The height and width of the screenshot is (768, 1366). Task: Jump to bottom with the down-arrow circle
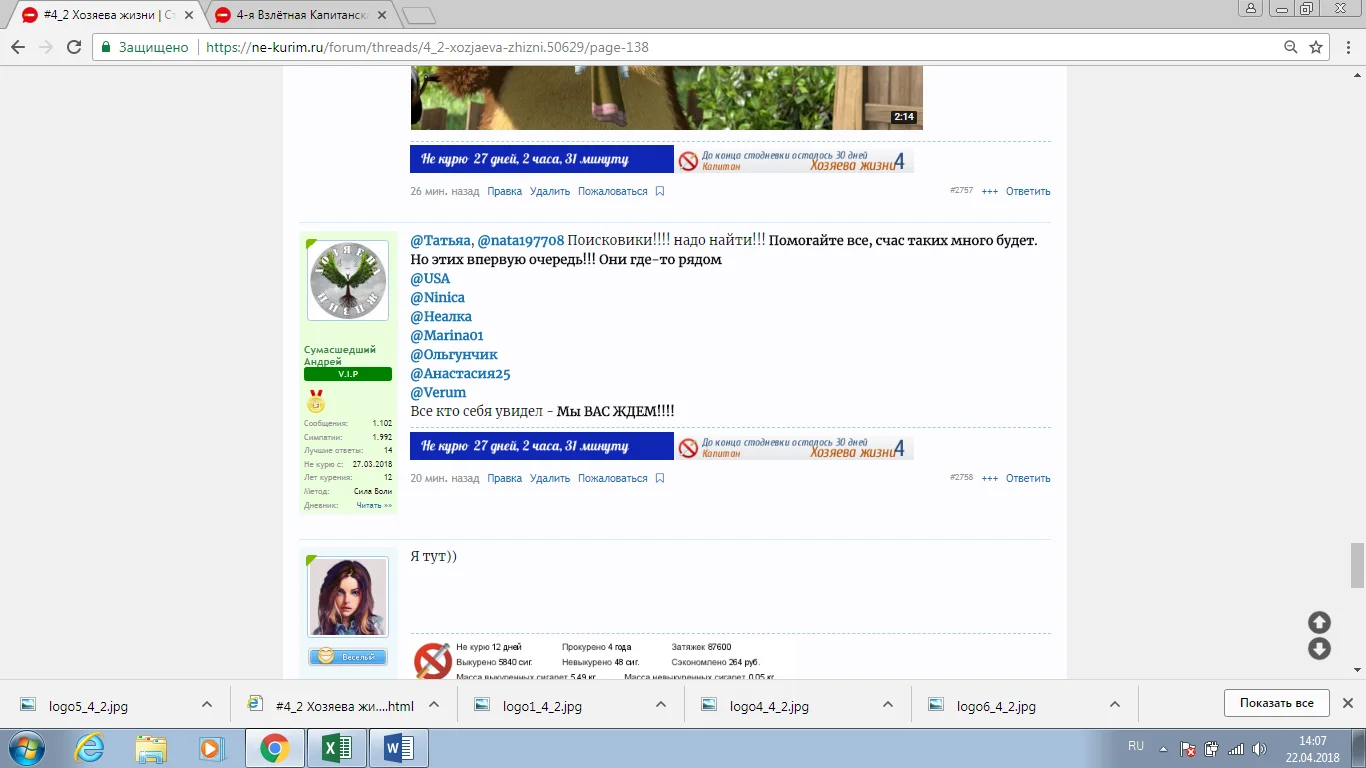pos(1319,649)
